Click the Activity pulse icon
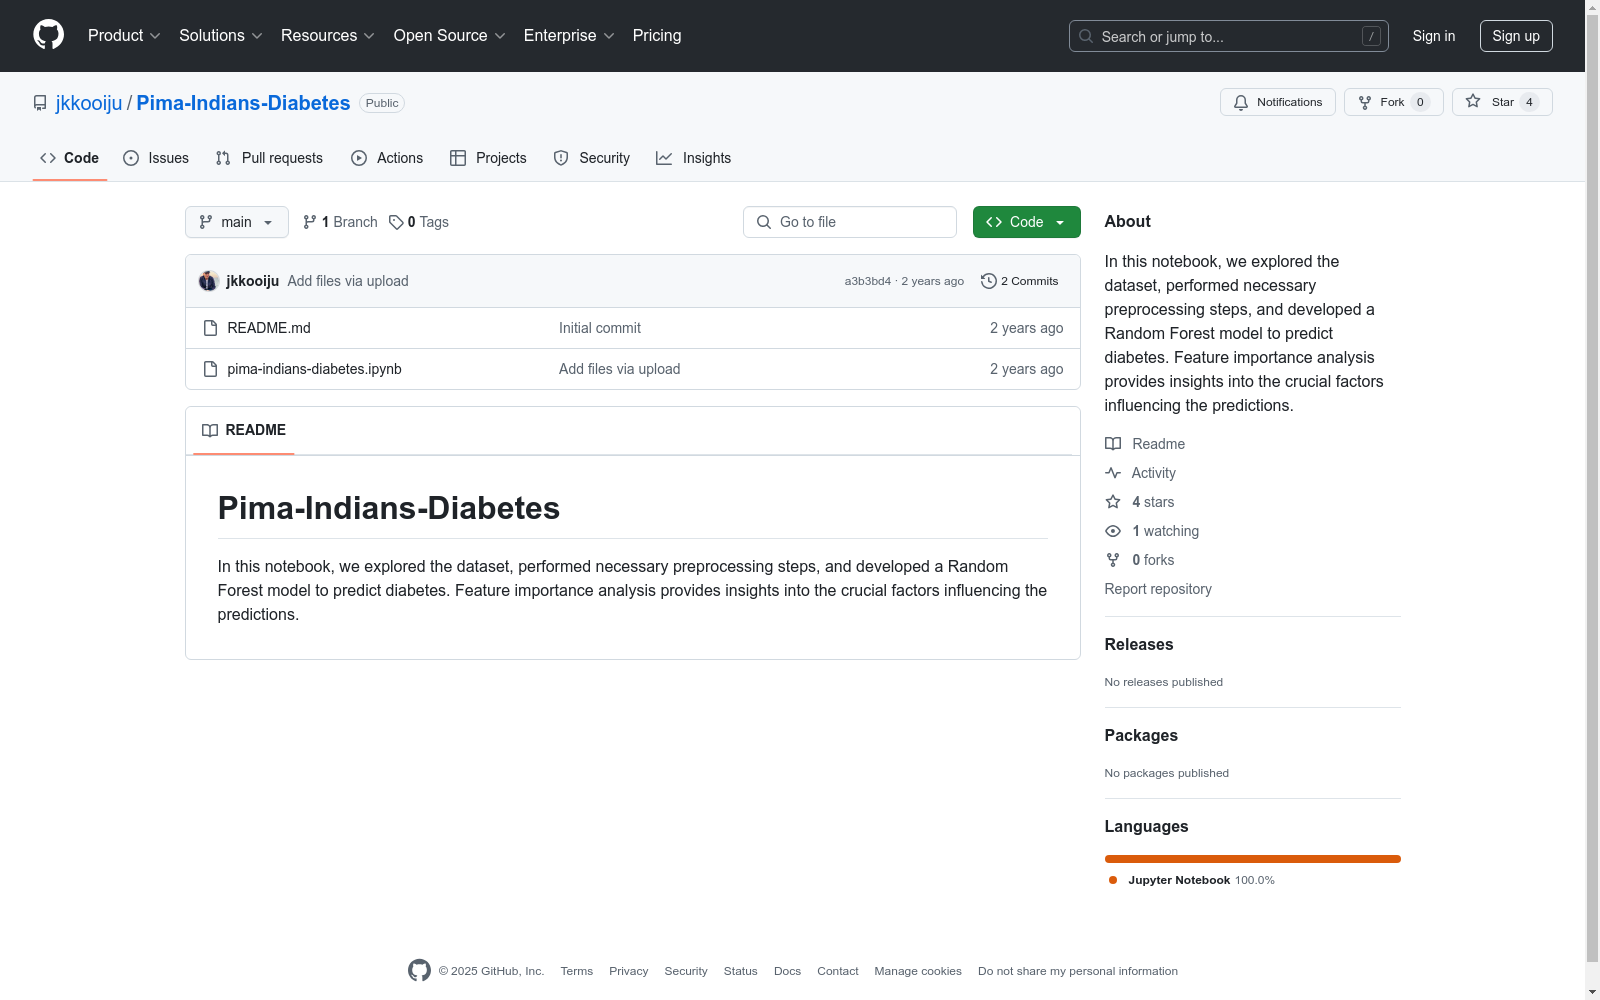Image resolution: width=1600 pixels, height=1000 pixels. click(x=1113, y=473)
